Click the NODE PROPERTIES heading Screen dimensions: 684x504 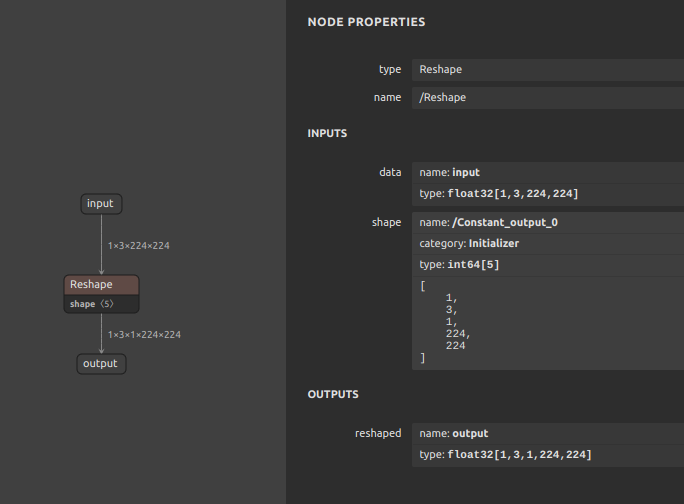tap(366, 22)
